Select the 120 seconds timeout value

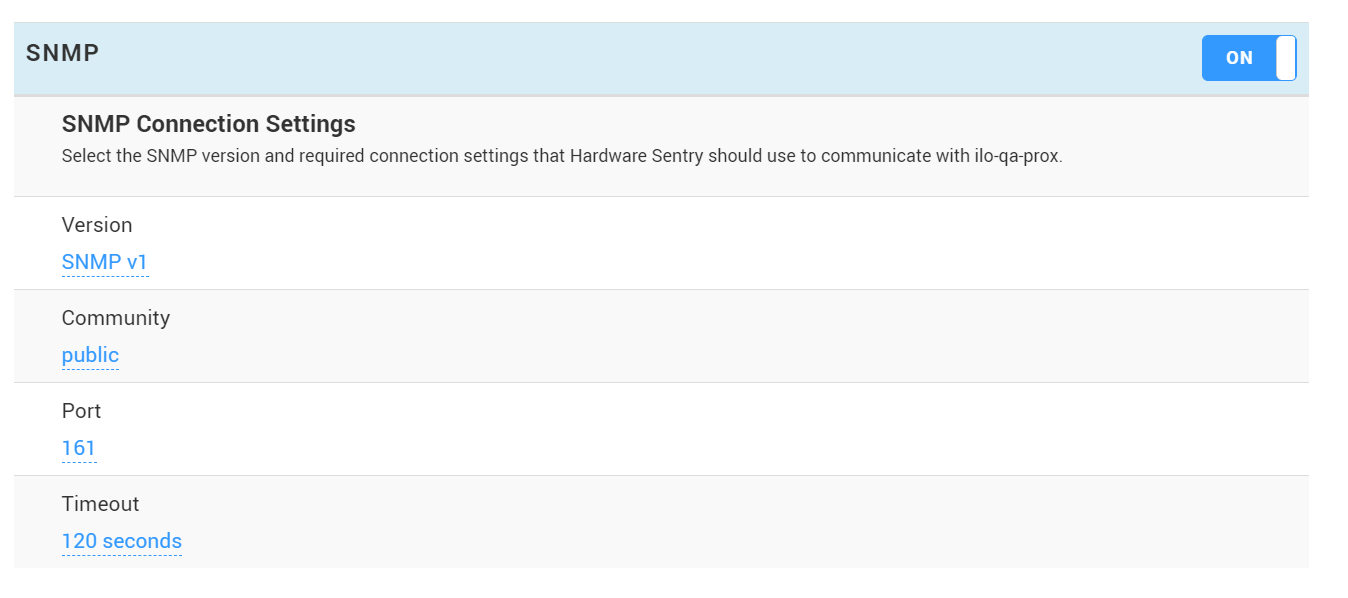coord(121,541)
